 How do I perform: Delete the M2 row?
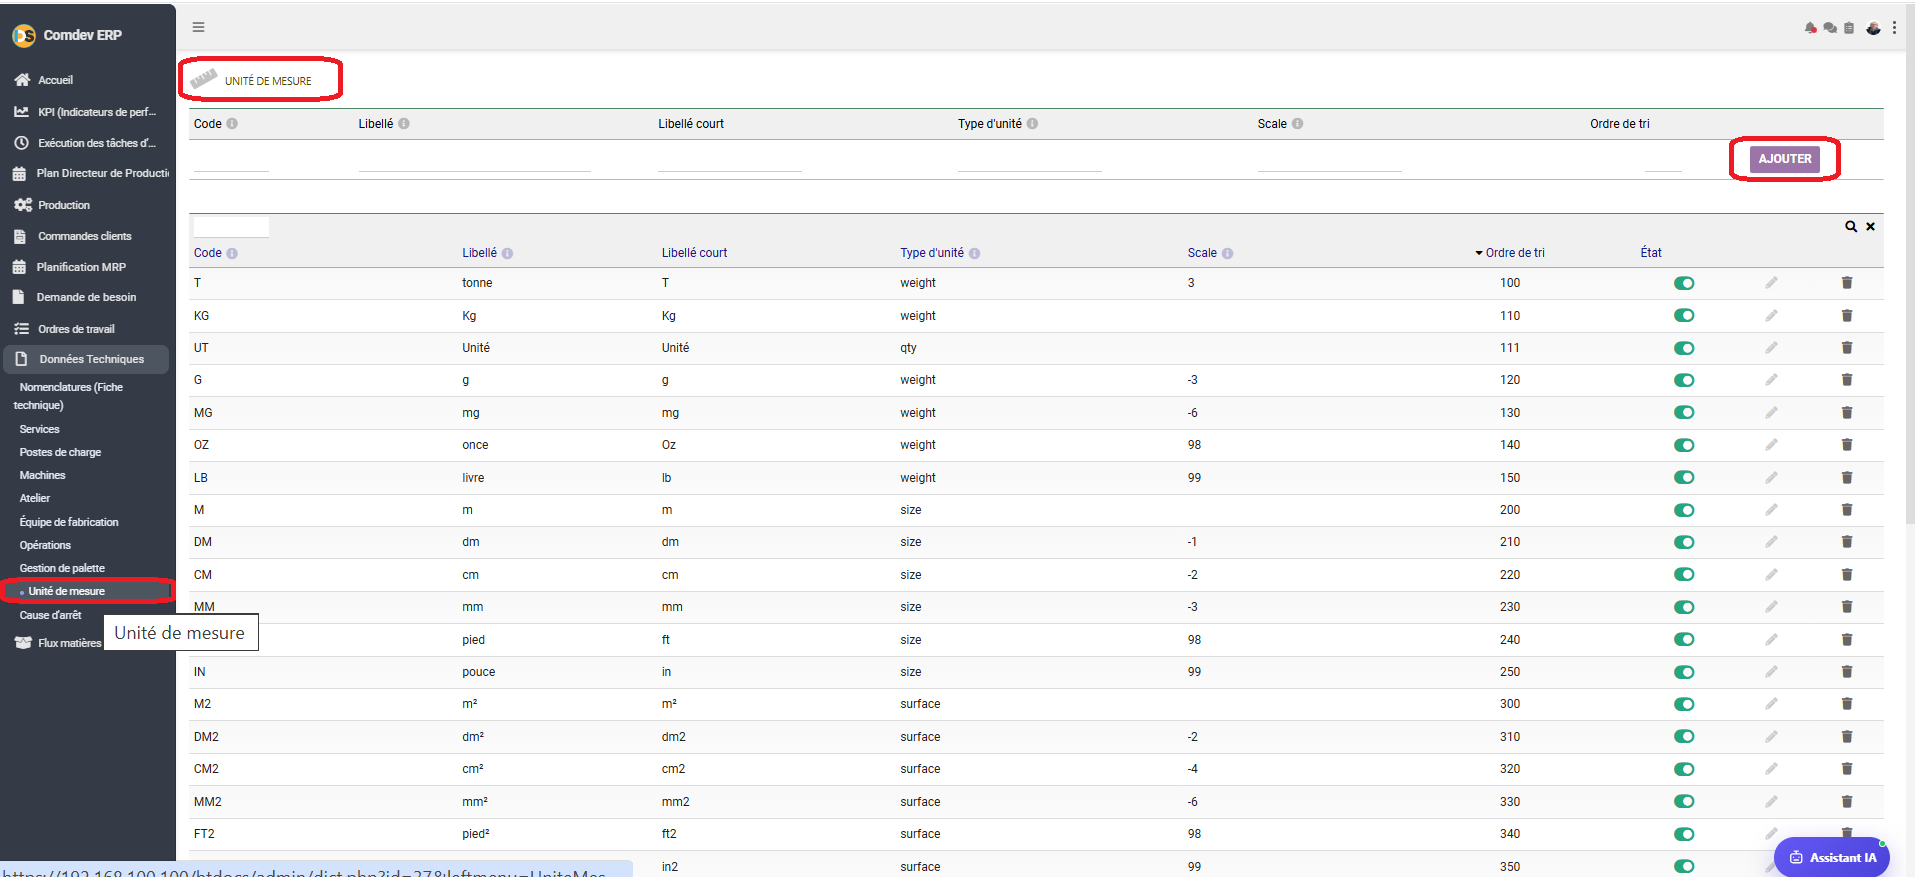(x=1847, y=704)
